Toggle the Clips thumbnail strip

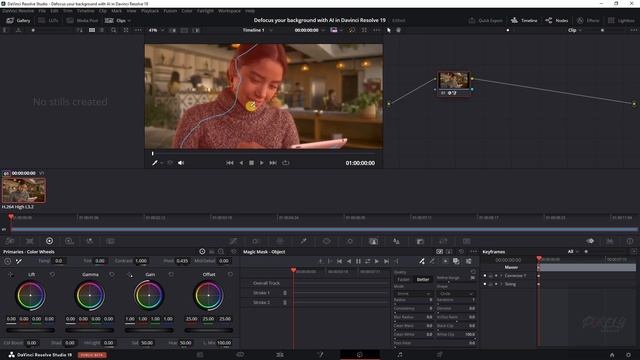point(117,20)
